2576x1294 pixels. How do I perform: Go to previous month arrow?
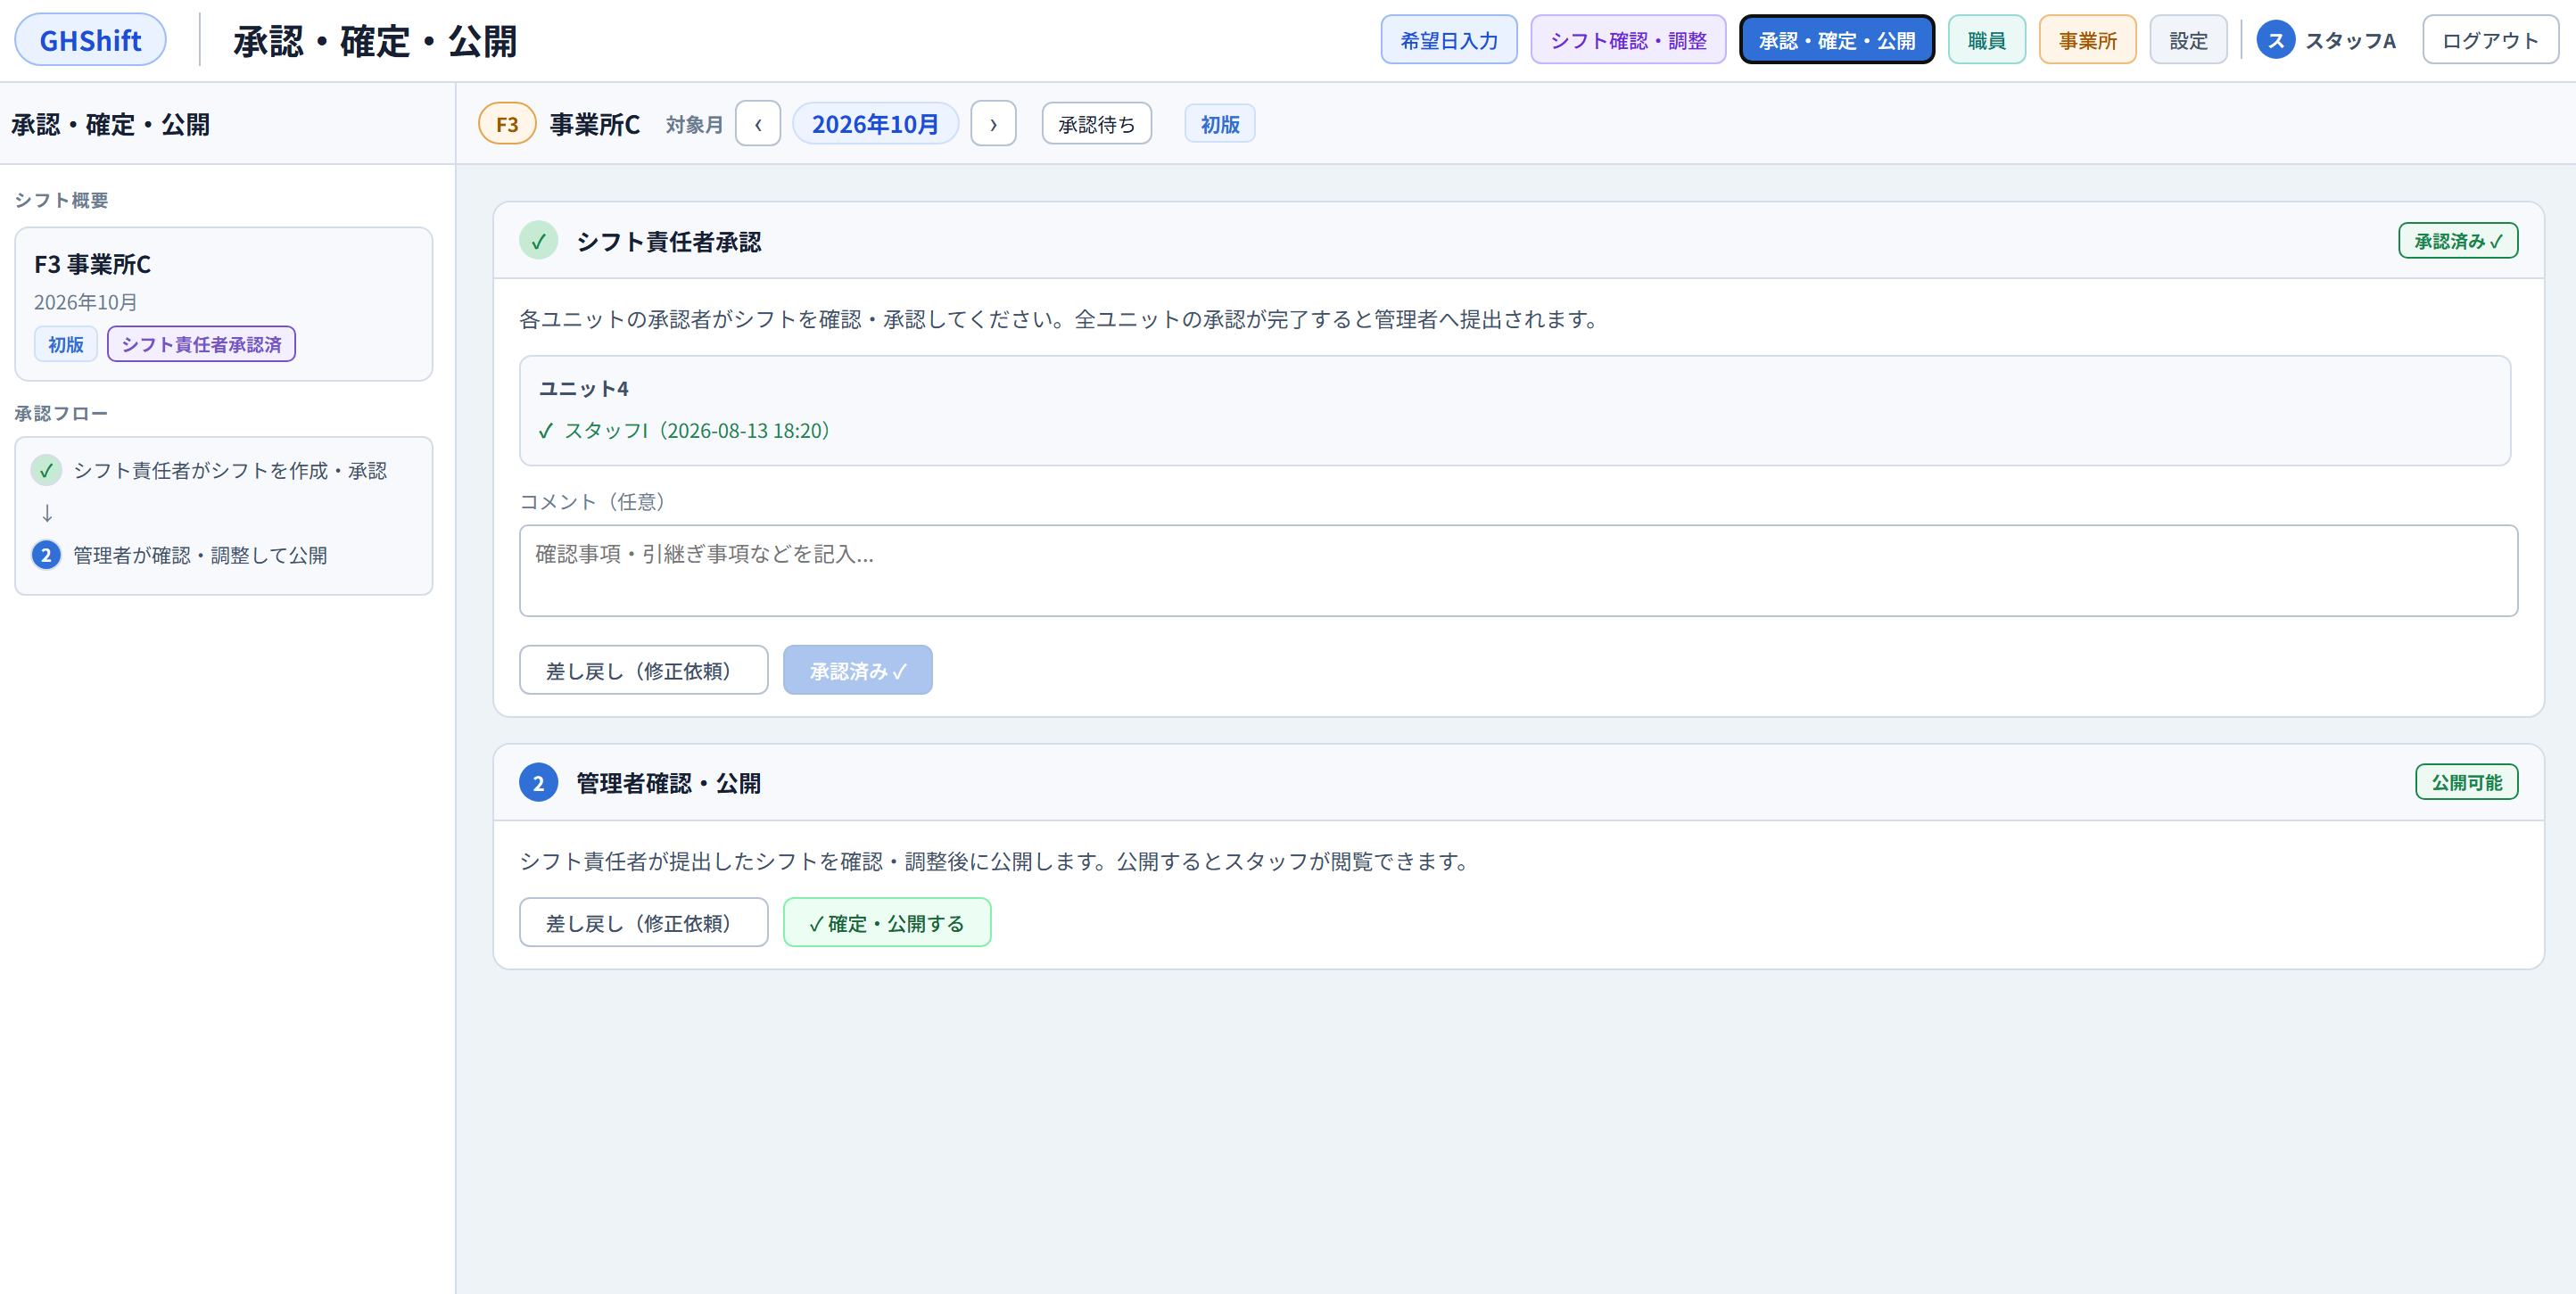(x=758, y=124)
